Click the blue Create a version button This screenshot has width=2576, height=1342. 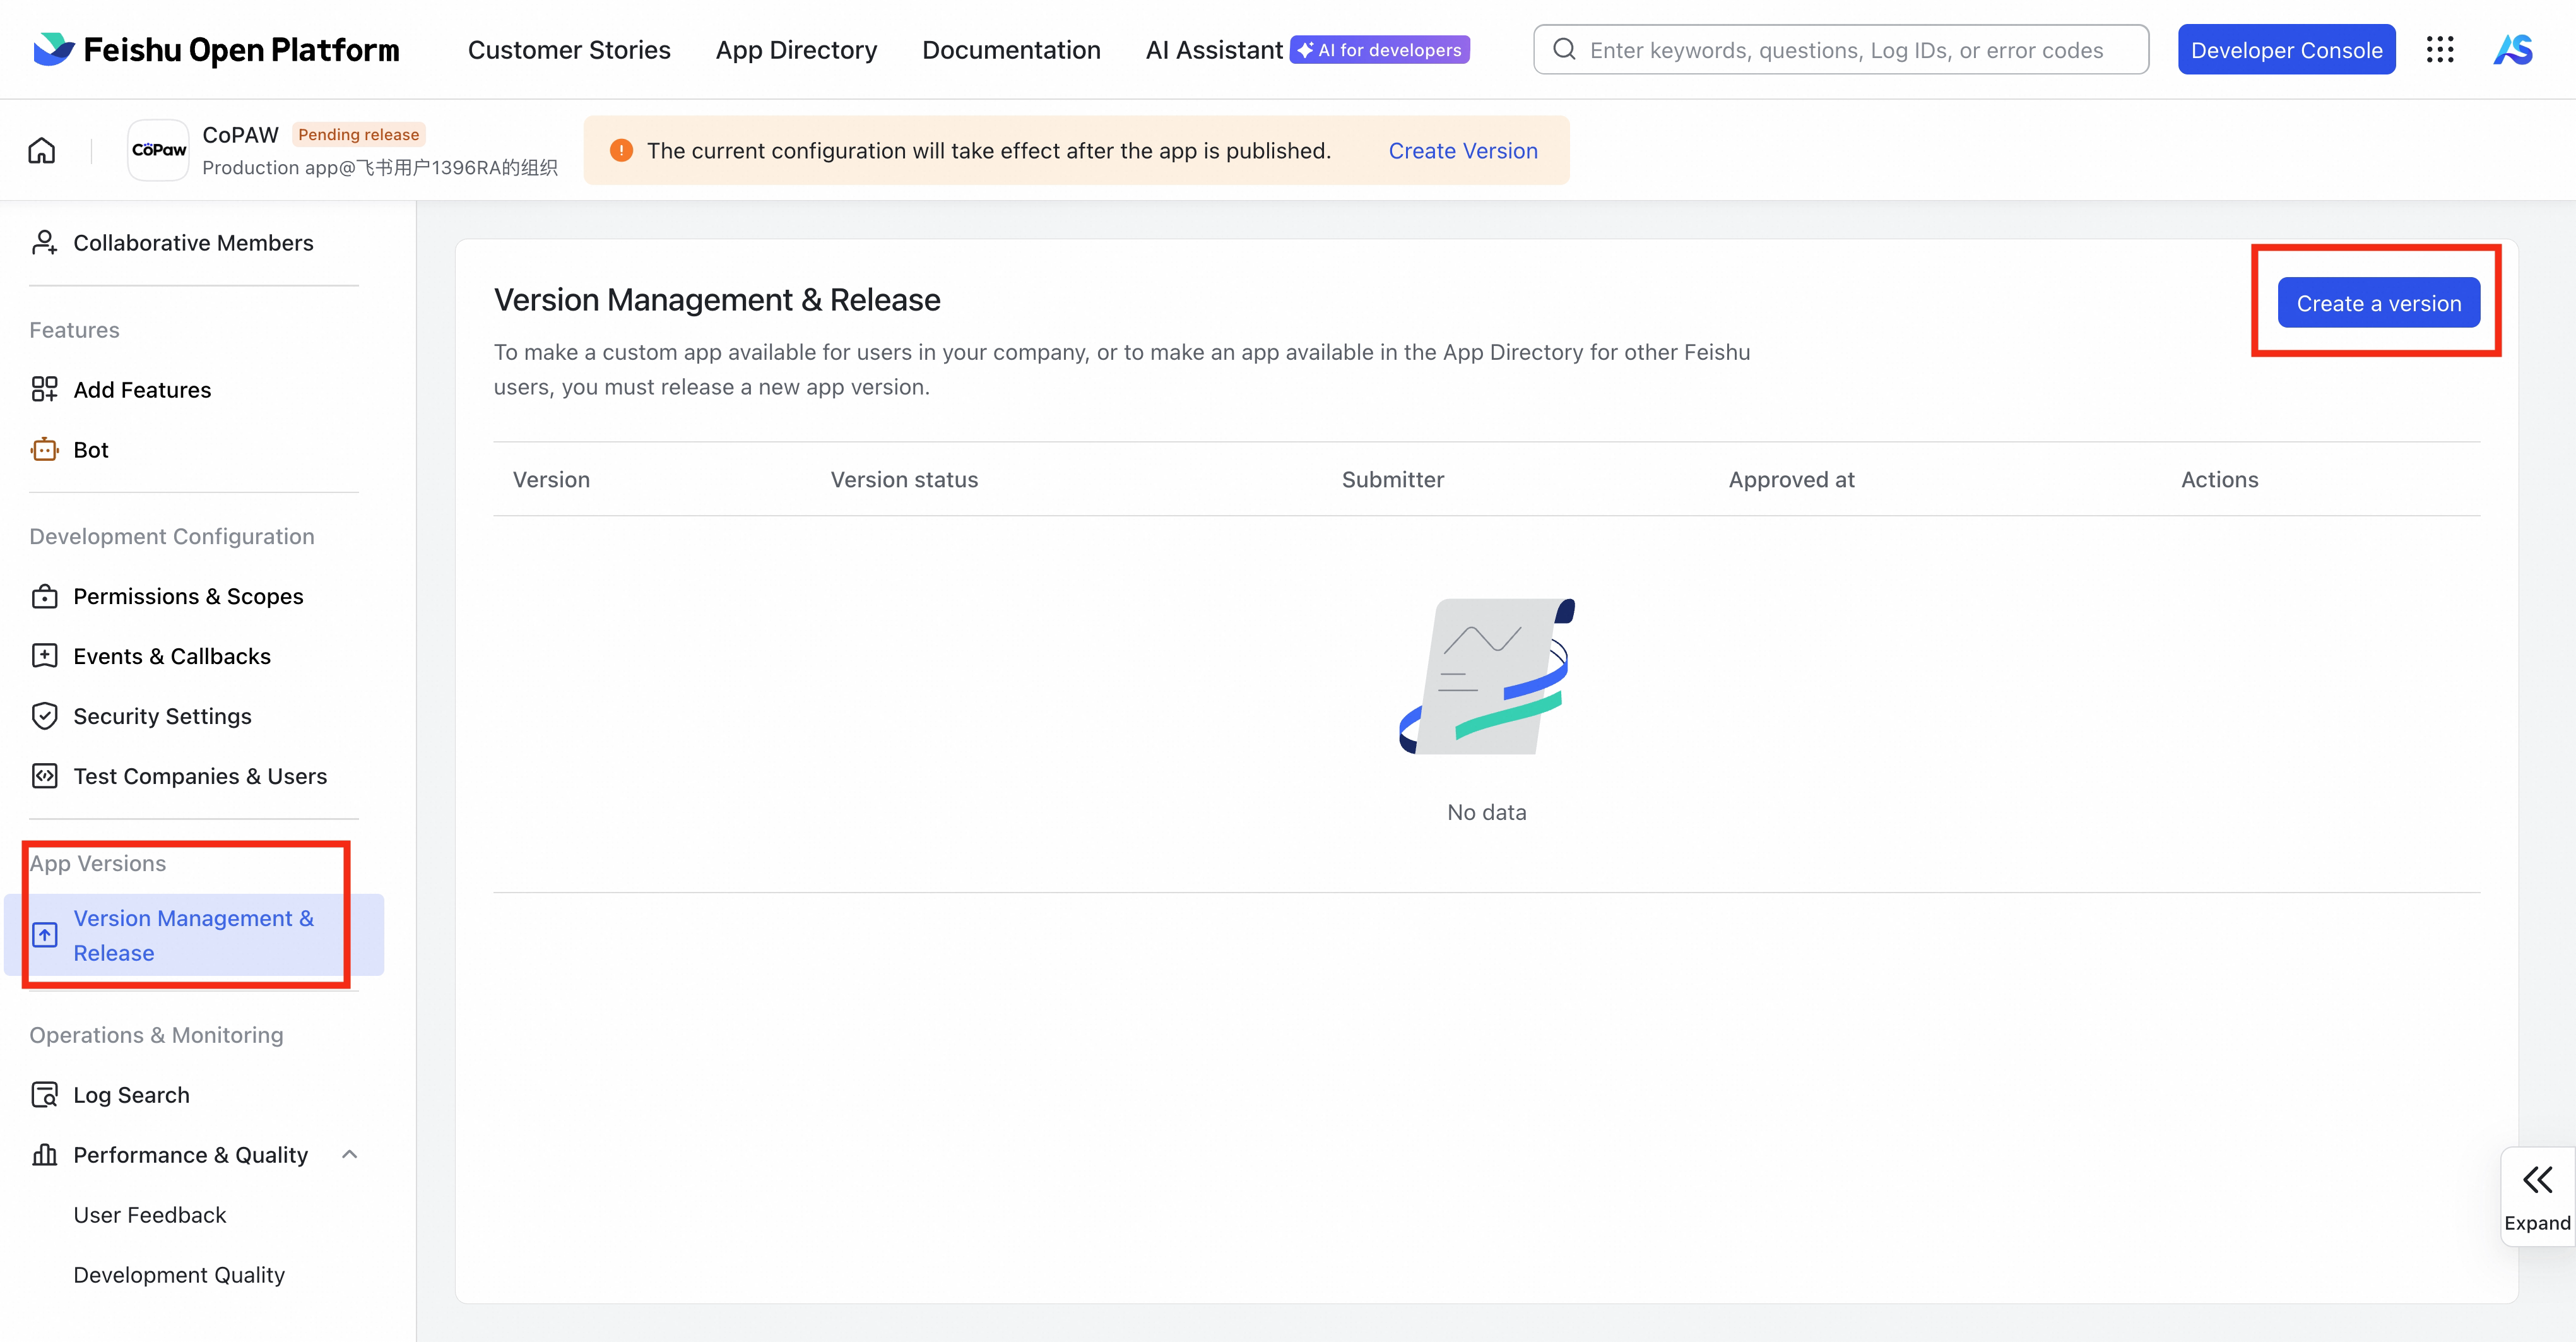2378,303
